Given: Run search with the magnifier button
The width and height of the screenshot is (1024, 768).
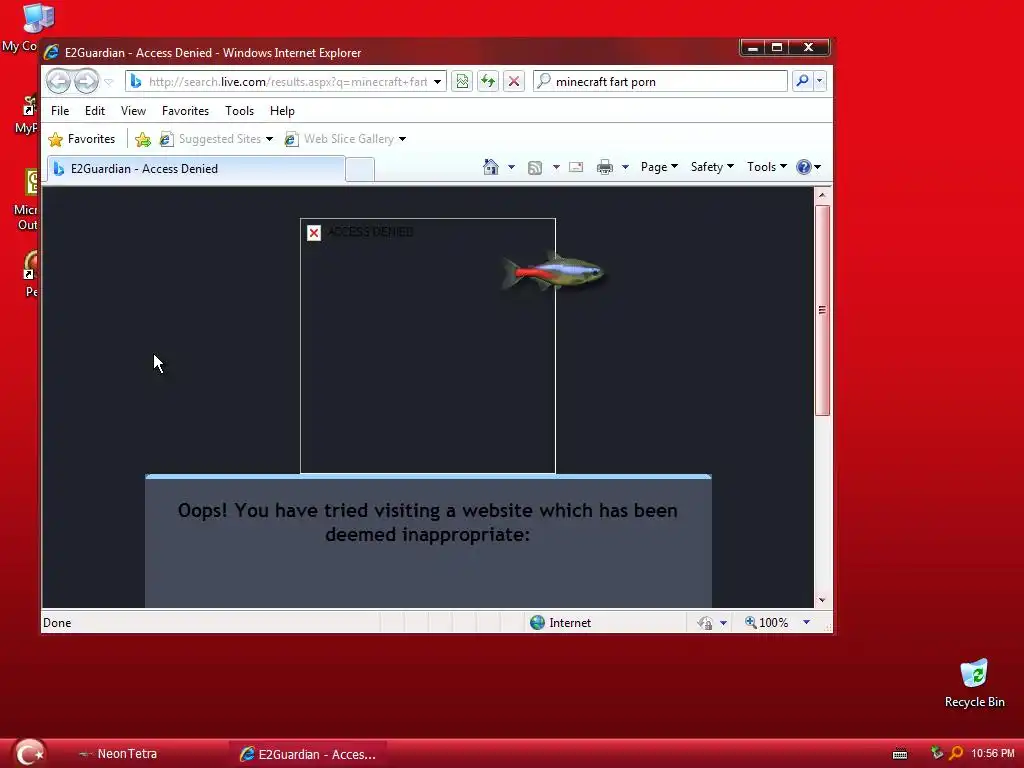Looking at the screenshot, I should pos(802,81).
